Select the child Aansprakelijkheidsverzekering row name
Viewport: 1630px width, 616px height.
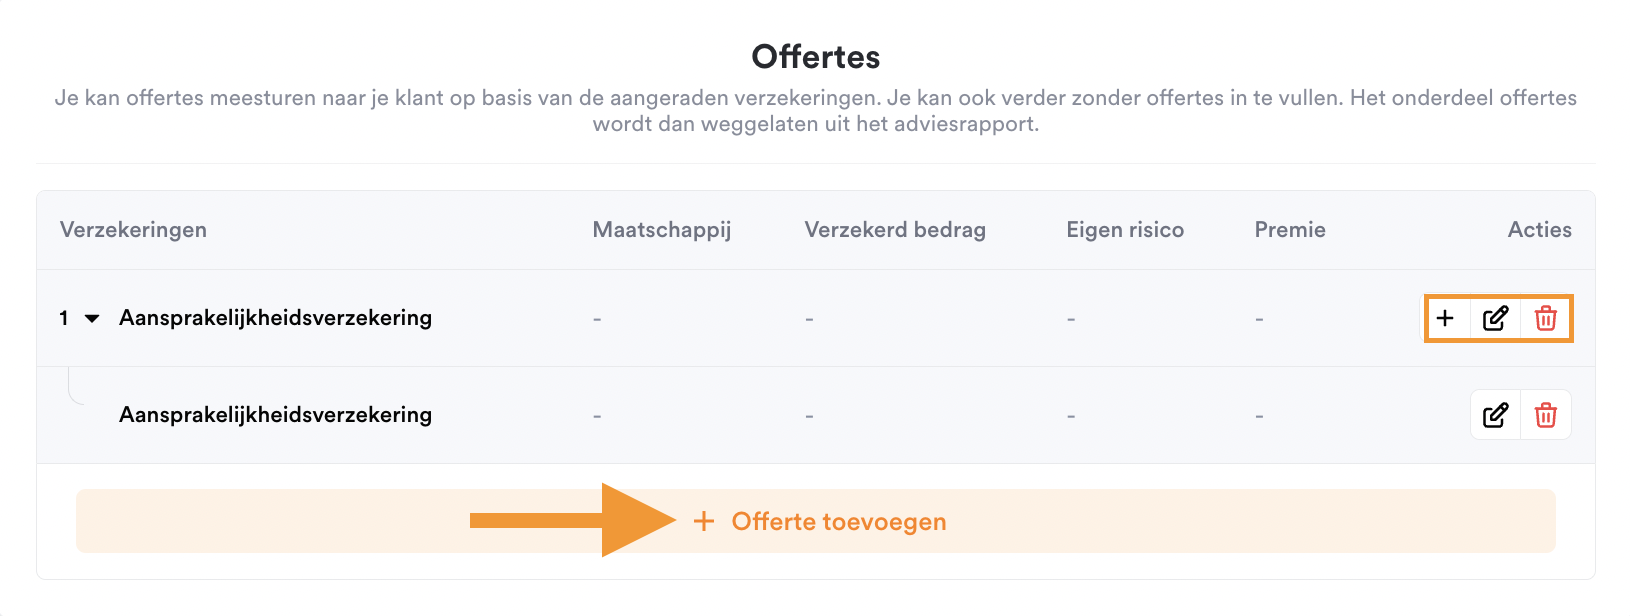[x=275, y=415]
